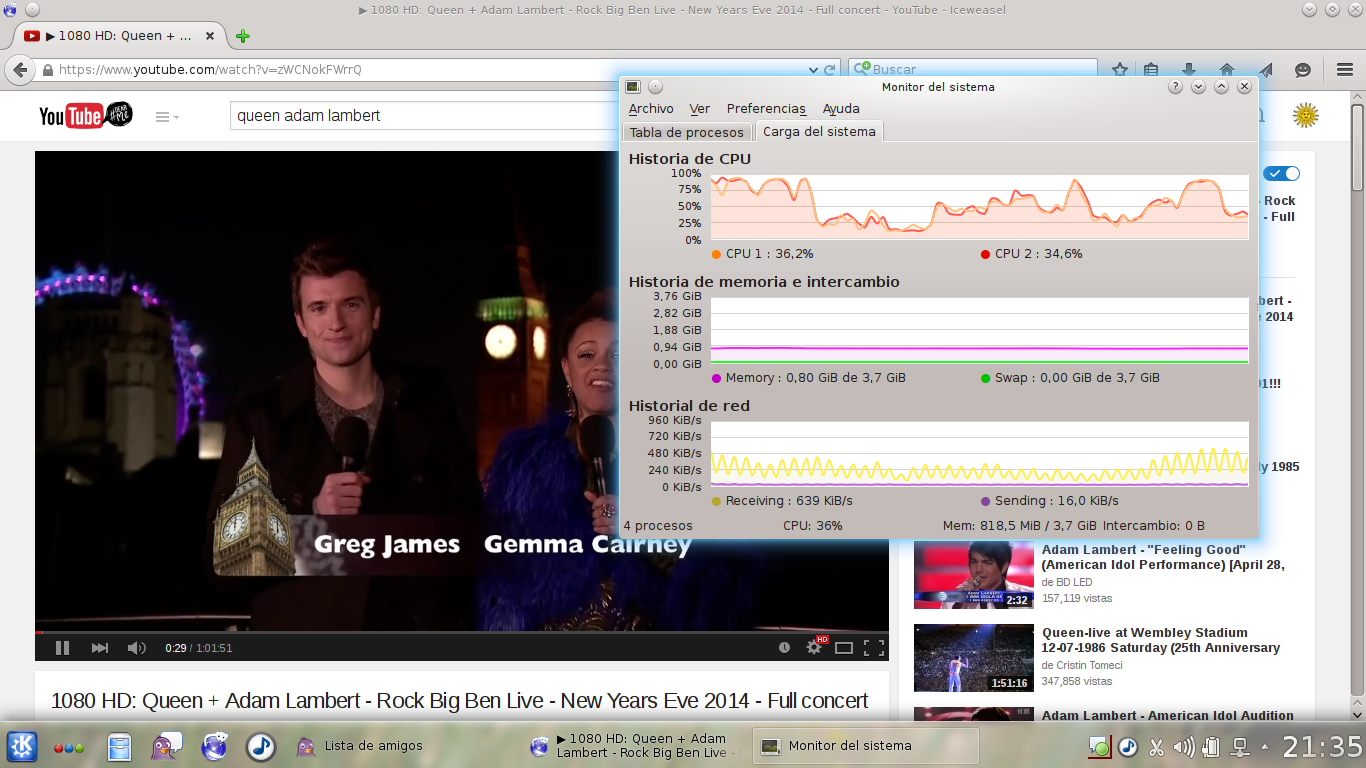1366x768 pixels.
Task: Click the Monitor del sistema help button
Action: 1175,87
